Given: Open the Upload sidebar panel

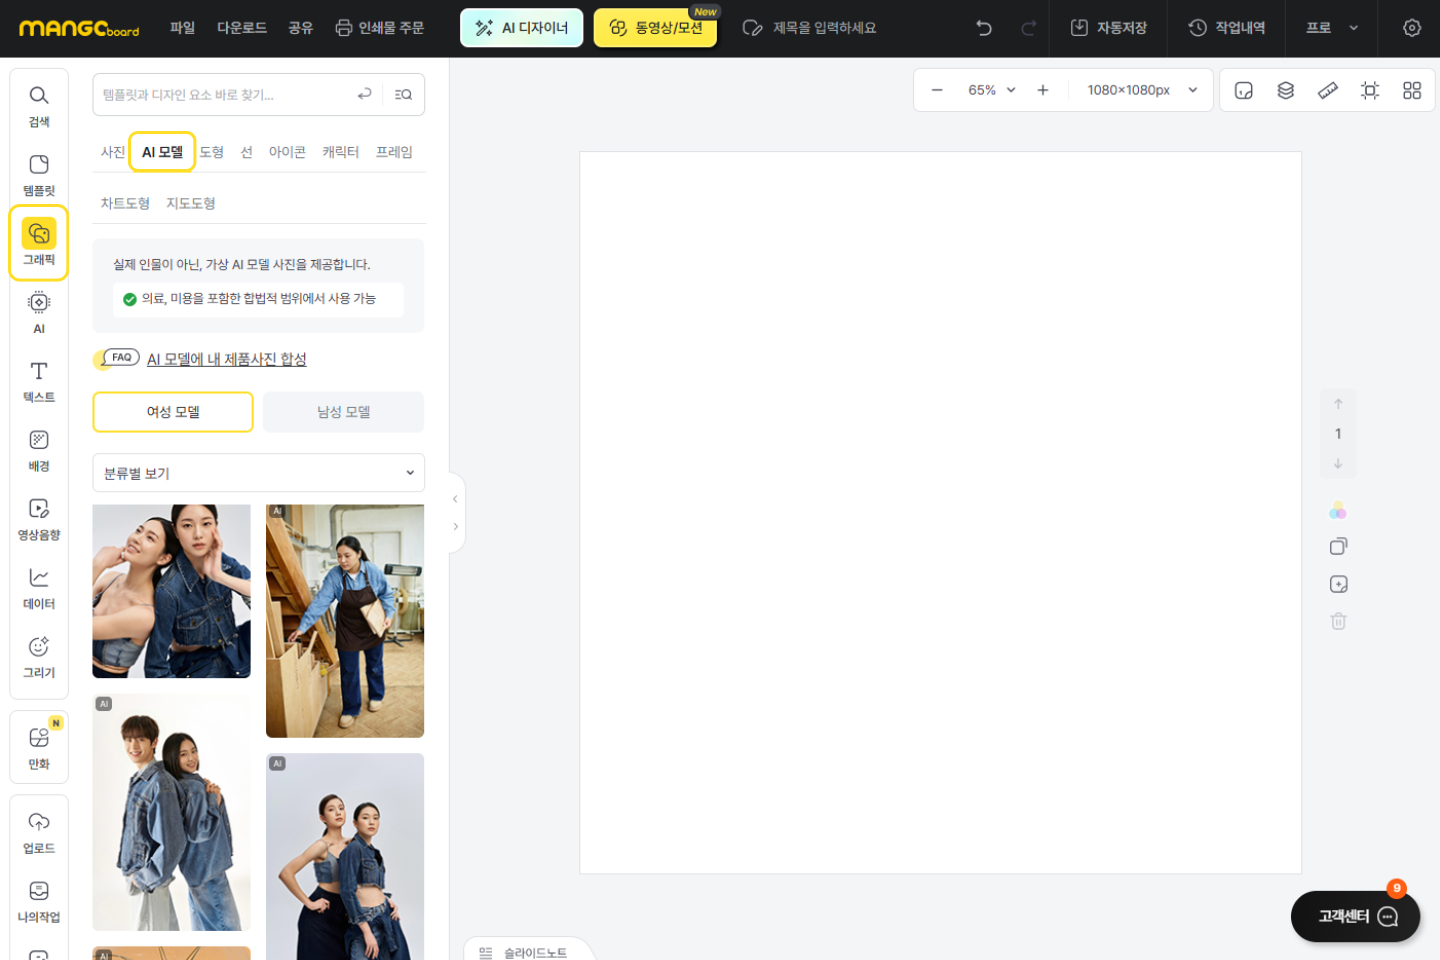Looking at the screenshot, I should [x=39, y=832].
